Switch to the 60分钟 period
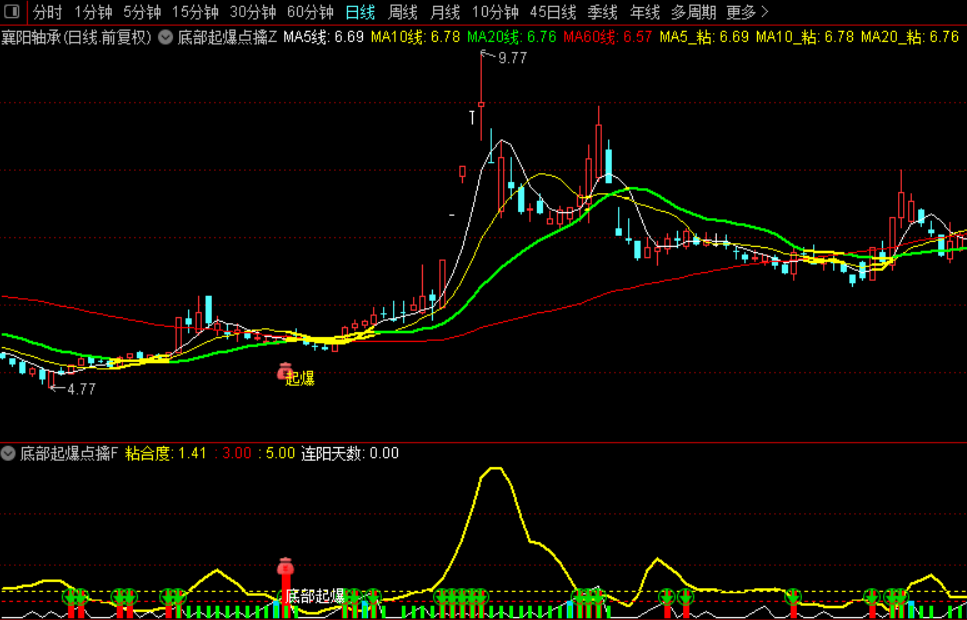This screenshot has height=620, width=967. 310,12
